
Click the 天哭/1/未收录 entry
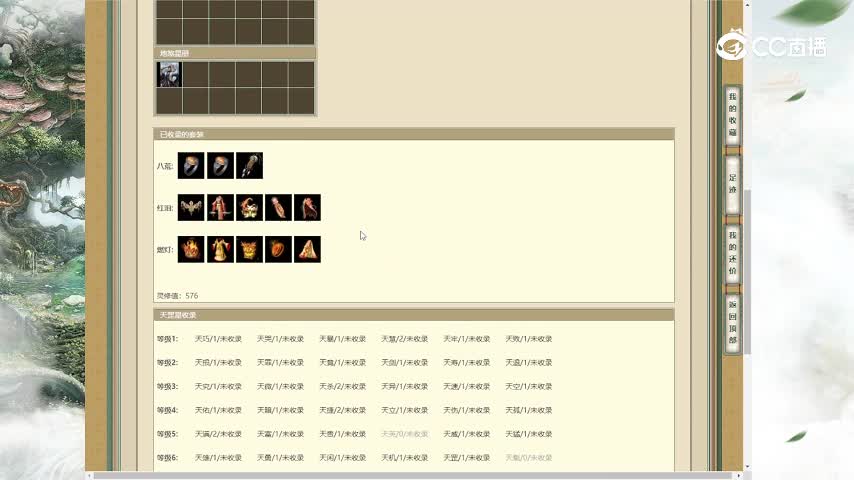[280, 339]
